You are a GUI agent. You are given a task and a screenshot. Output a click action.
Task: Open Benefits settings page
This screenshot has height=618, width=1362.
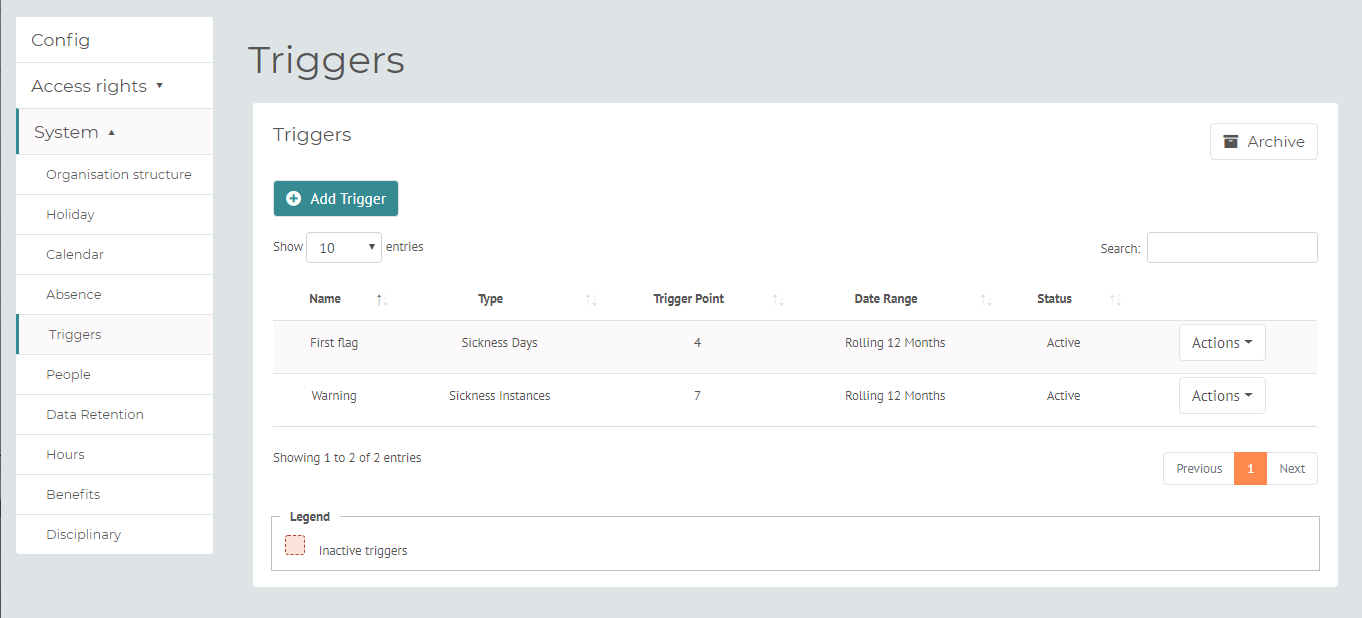click(x=114, y=494)
